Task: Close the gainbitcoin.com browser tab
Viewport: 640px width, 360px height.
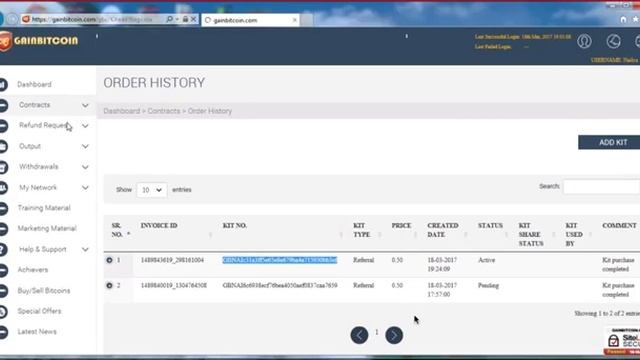Action: tap(295, 20)
